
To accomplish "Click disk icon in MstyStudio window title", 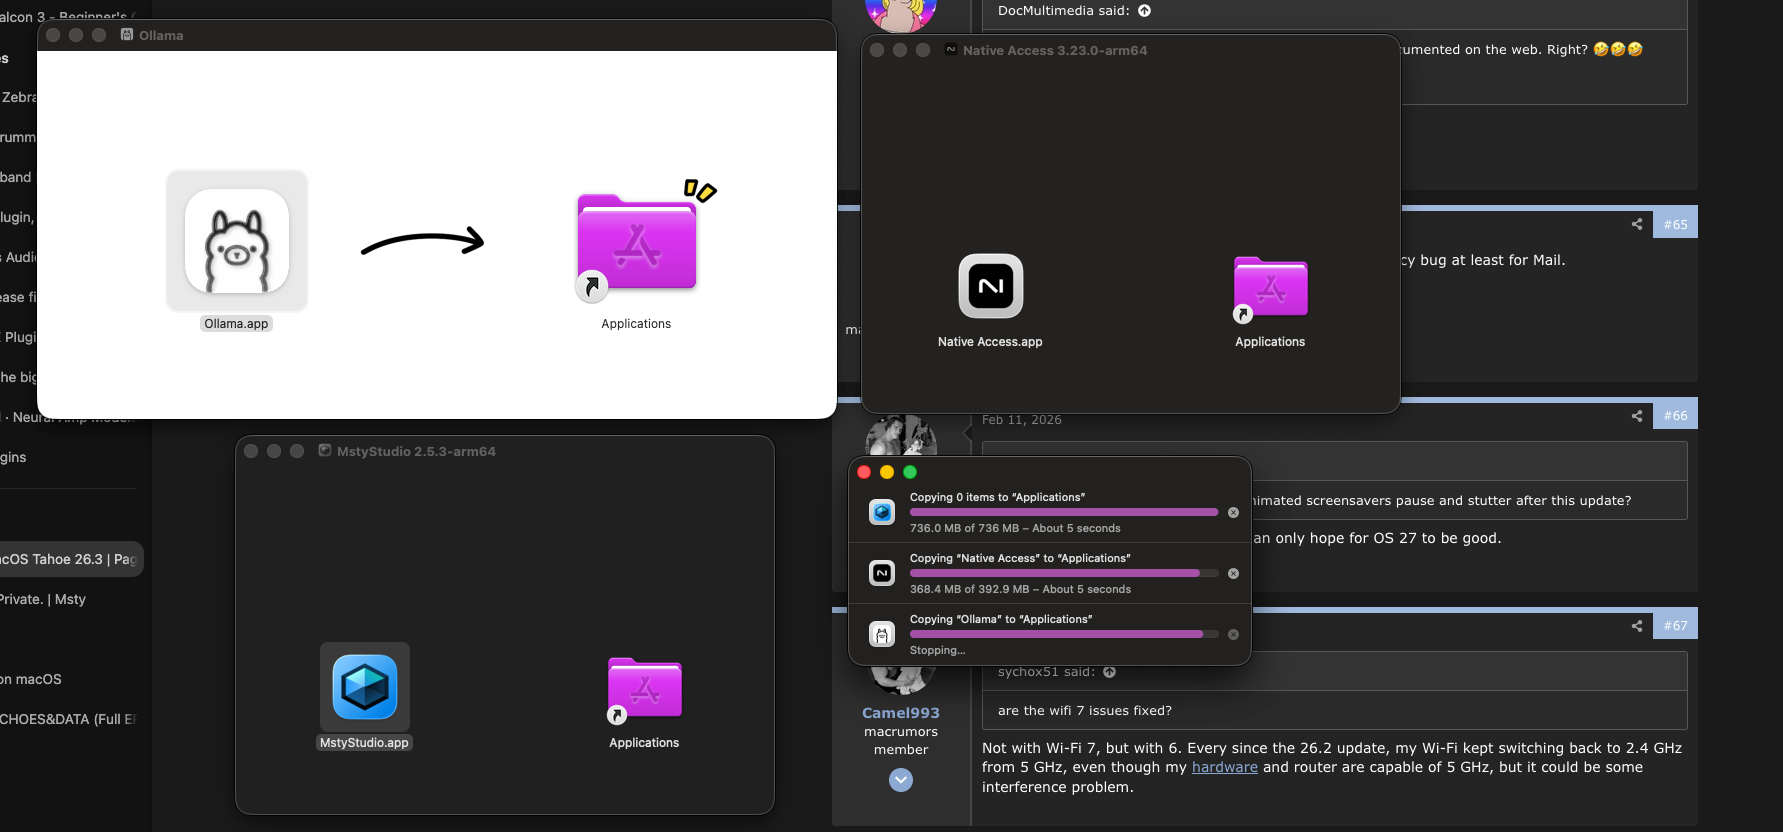I will [325, 451].
